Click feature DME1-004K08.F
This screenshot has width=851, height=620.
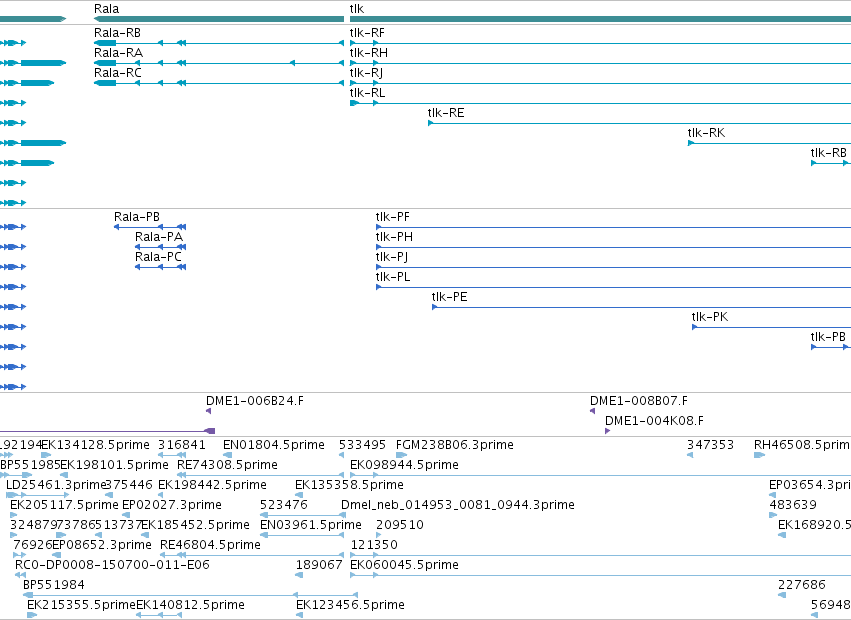click(655, 421)
